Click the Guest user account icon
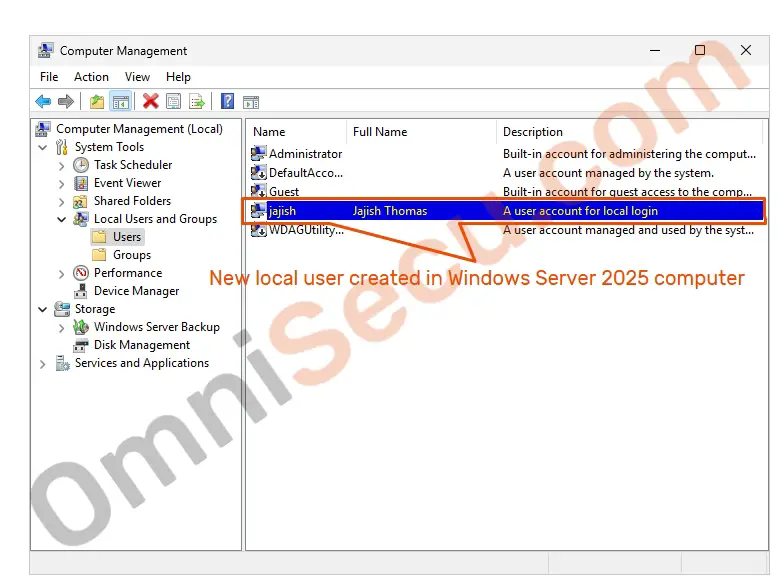 259,192
